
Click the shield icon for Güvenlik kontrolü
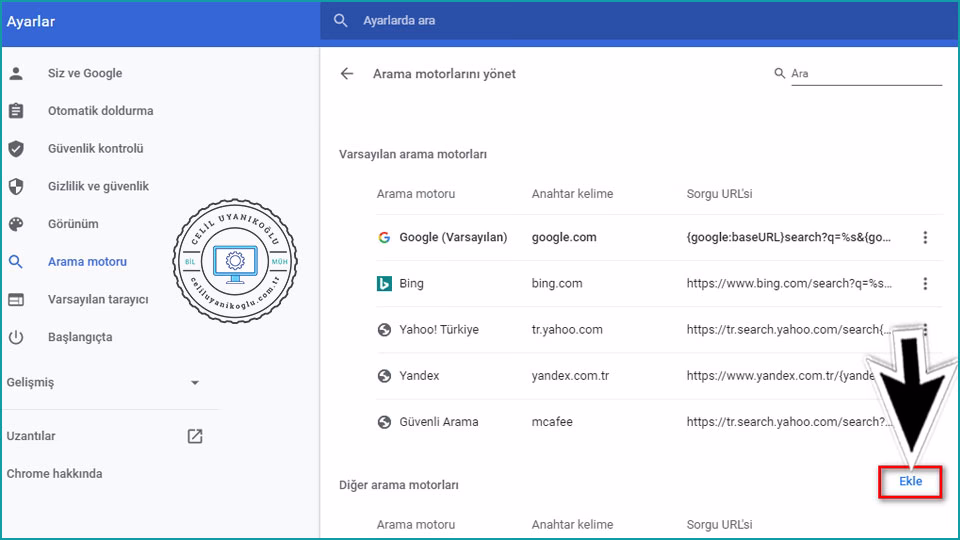click(x=16, y=149)
